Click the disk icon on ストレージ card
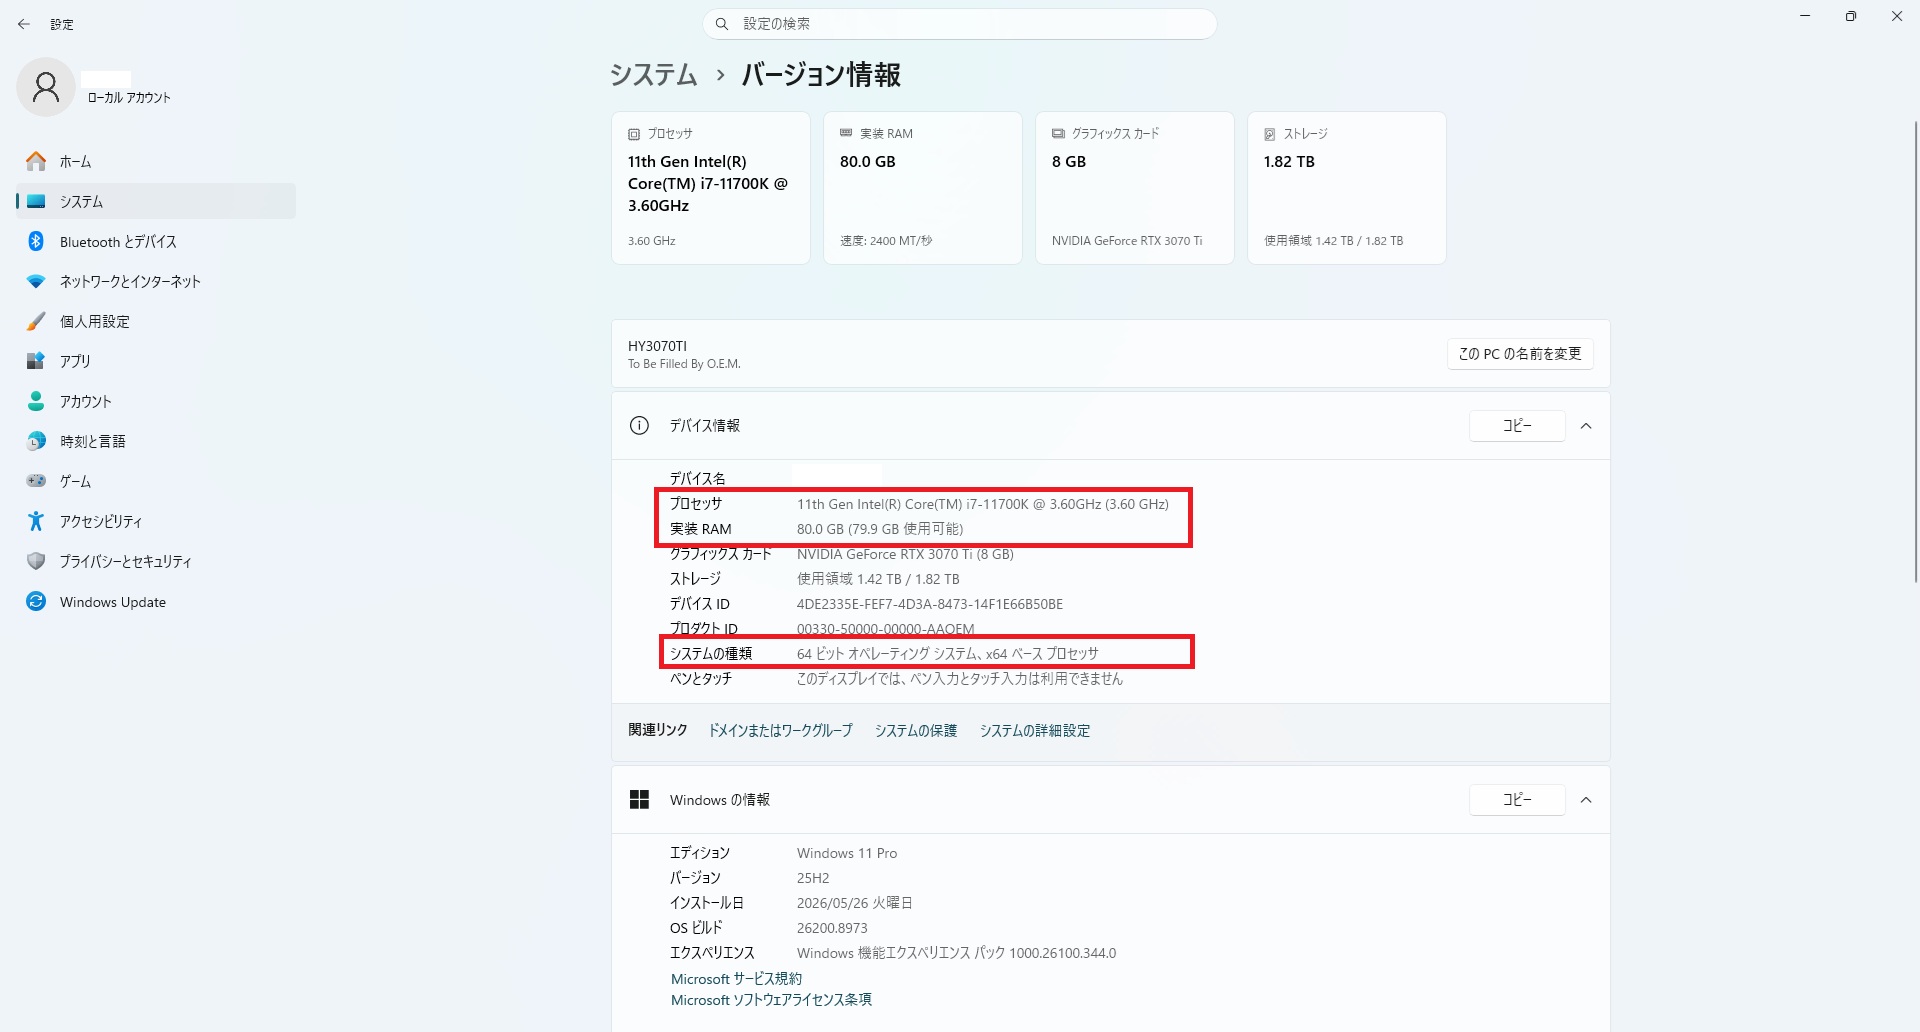The height and width of the screenshot is (1032, 1920). [x=1270, y=134]
